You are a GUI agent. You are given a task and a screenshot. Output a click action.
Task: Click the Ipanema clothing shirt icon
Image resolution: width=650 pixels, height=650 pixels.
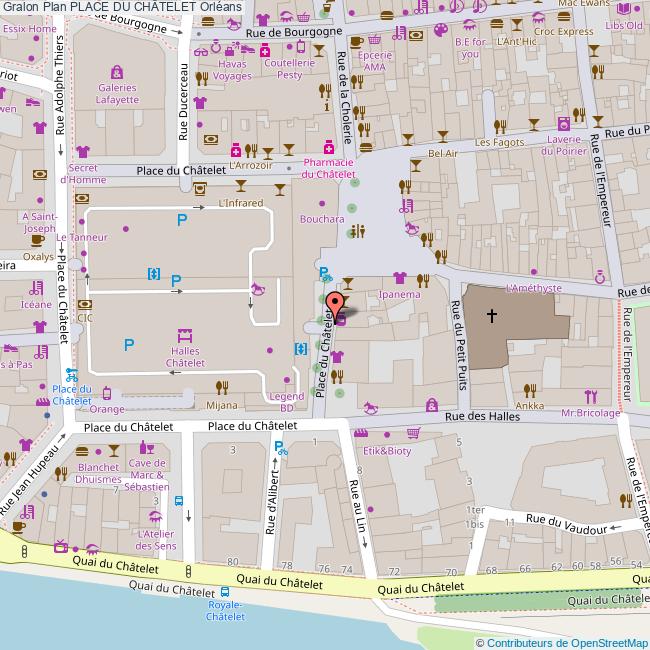coord(399,279)
